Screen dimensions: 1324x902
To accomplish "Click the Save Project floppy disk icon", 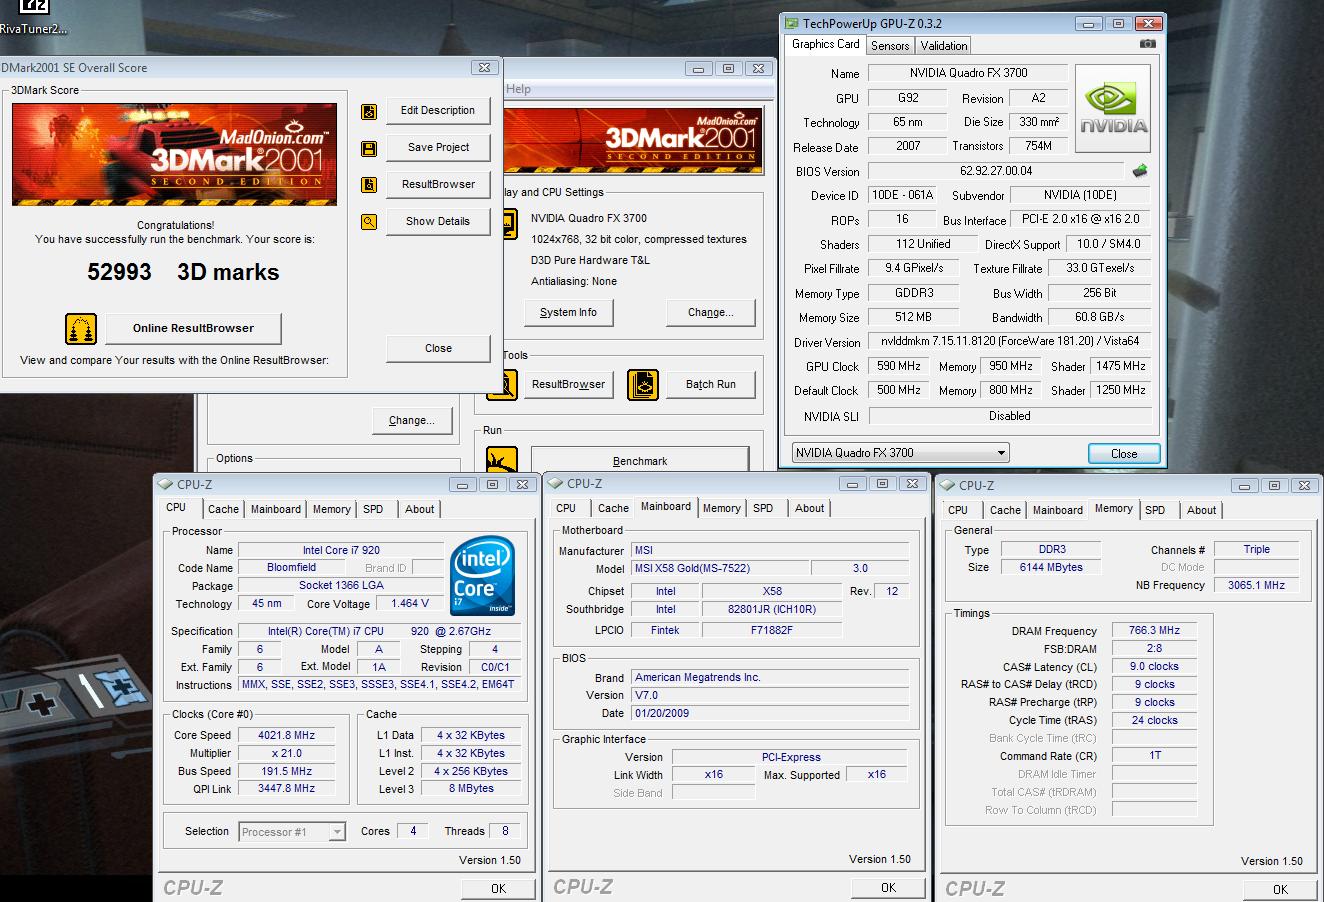I will point(369,148).
